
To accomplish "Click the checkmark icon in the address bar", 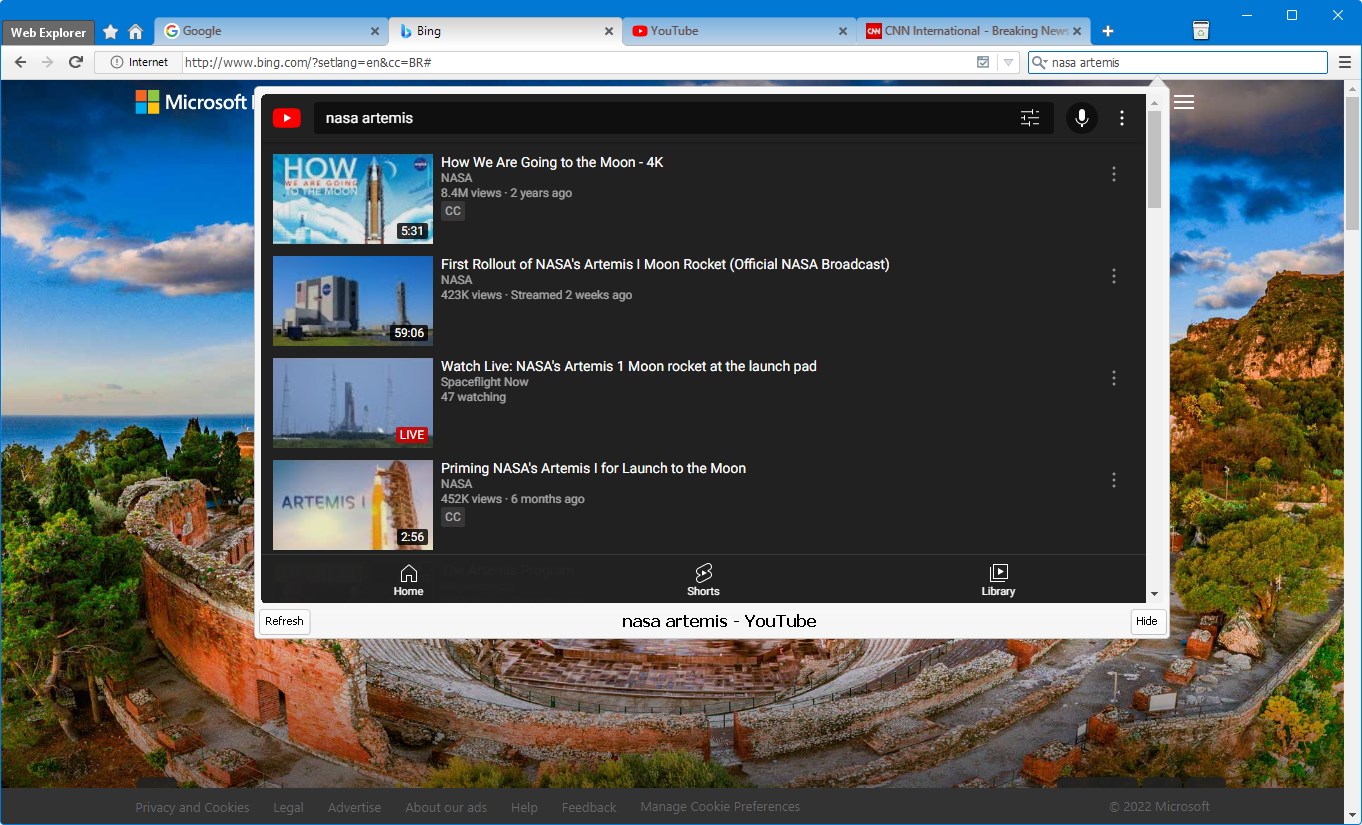I will point(983,62).
